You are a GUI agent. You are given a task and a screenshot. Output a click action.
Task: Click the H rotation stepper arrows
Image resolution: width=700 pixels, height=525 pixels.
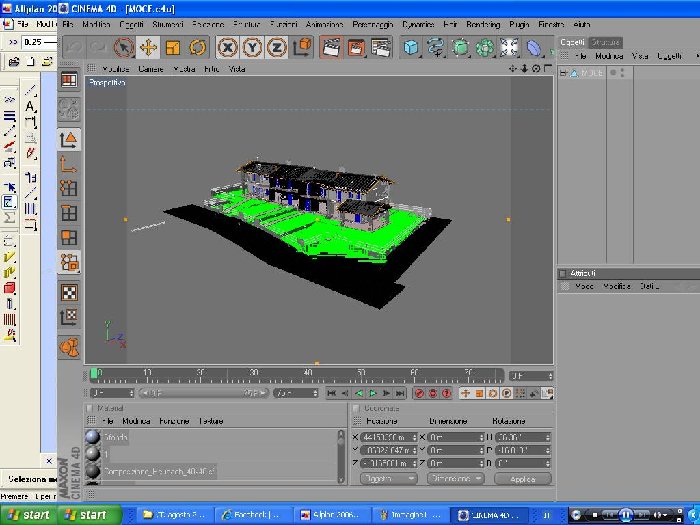pos(548,437)
